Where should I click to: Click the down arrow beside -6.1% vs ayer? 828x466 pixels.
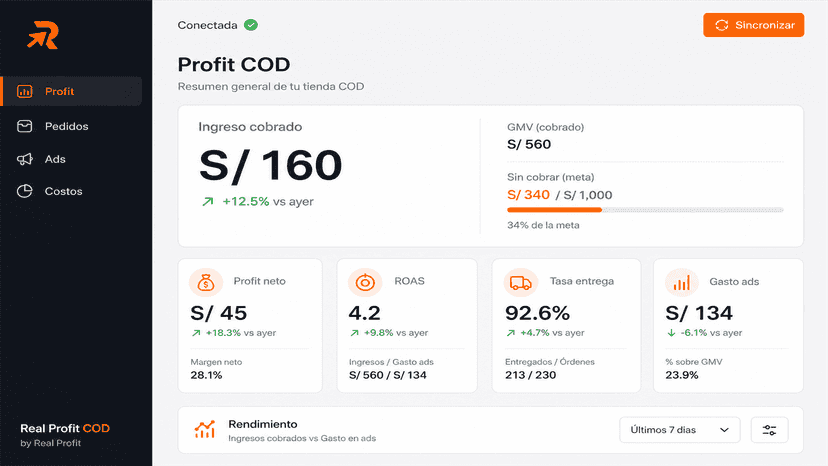pyautogui.click(x=671, y=333)
